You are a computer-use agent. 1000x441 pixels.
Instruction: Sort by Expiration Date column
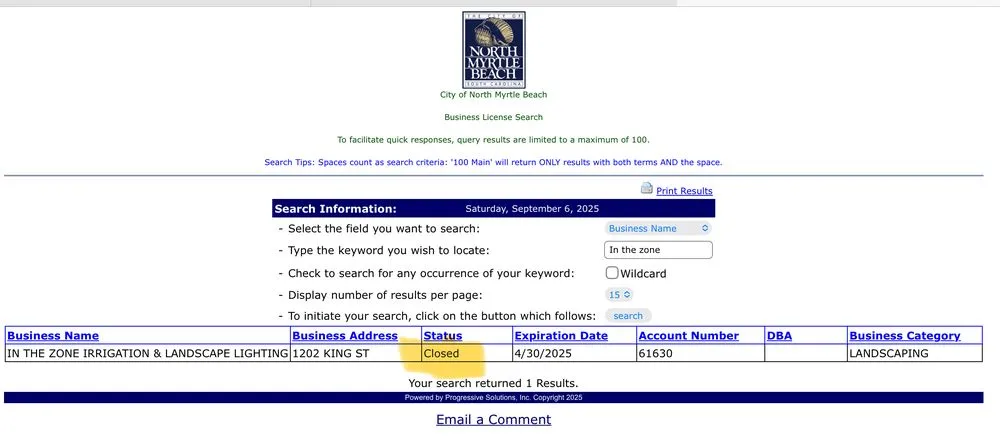click(x=561, y=336)
